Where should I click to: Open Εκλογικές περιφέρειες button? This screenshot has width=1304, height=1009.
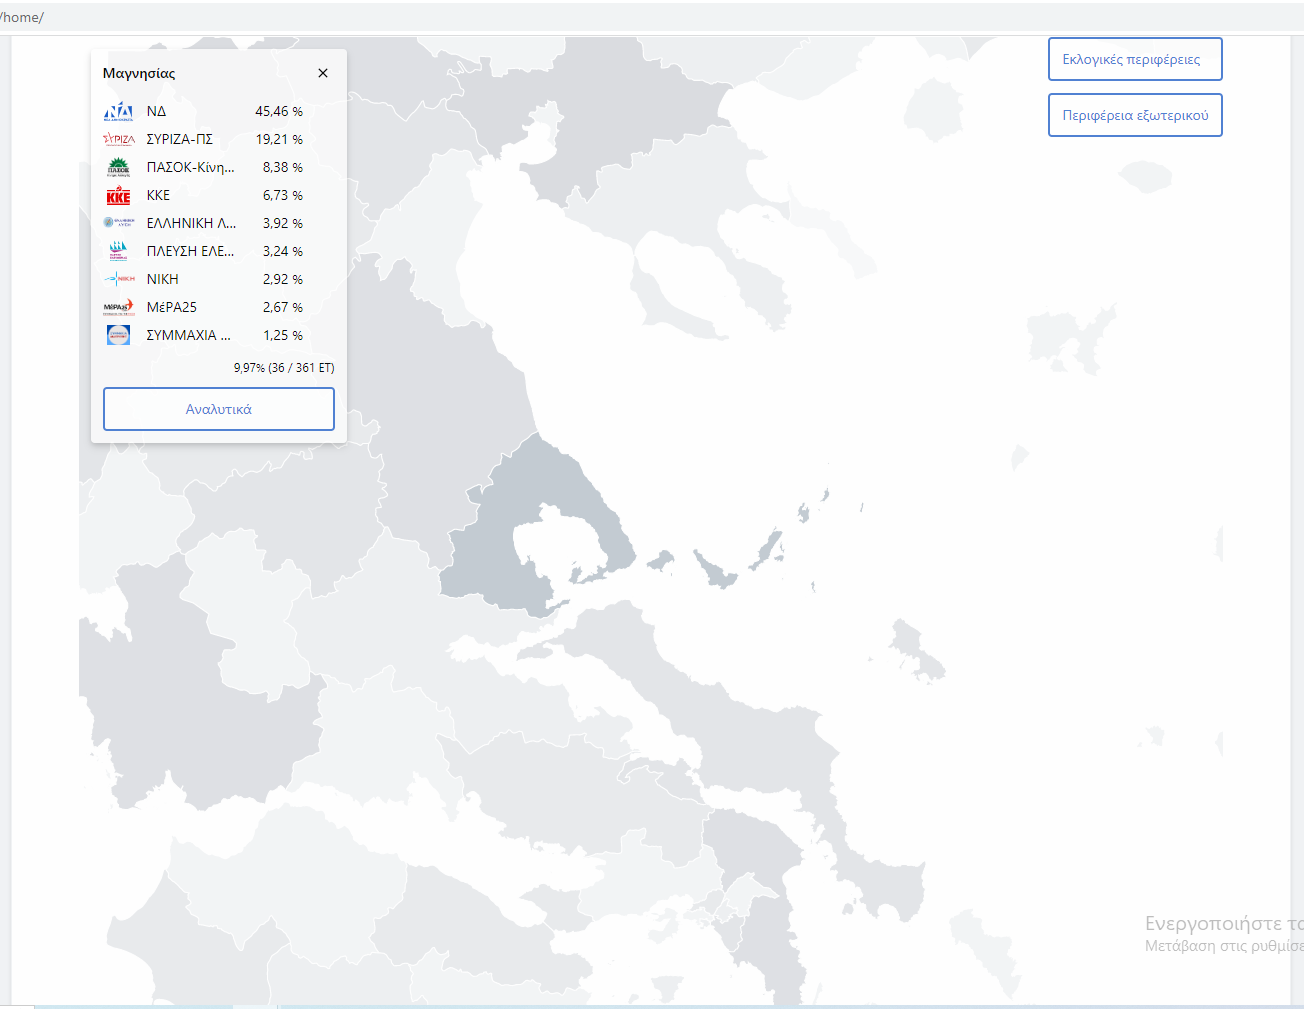point(1134,59)
